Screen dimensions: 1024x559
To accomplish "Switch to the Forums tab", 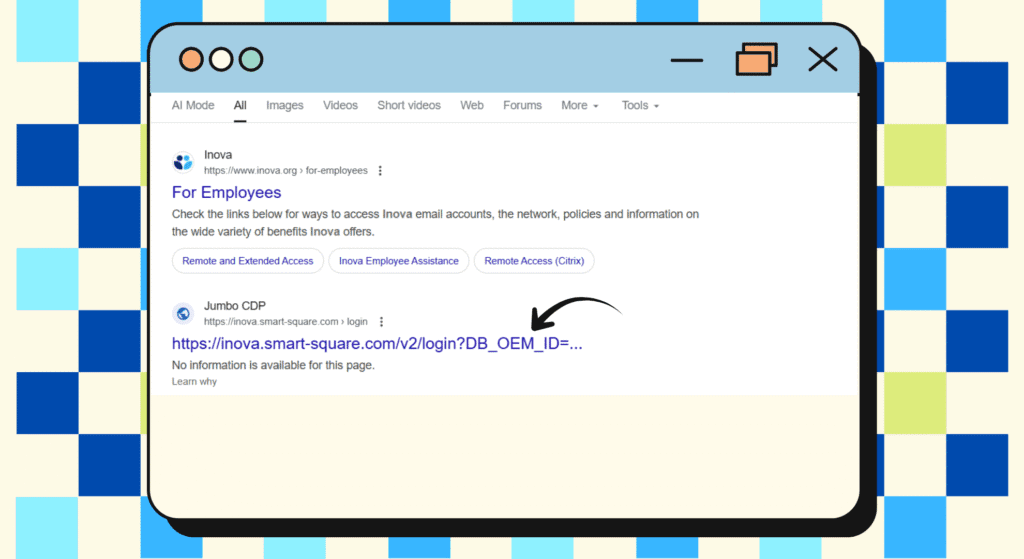I will (522, 105).
